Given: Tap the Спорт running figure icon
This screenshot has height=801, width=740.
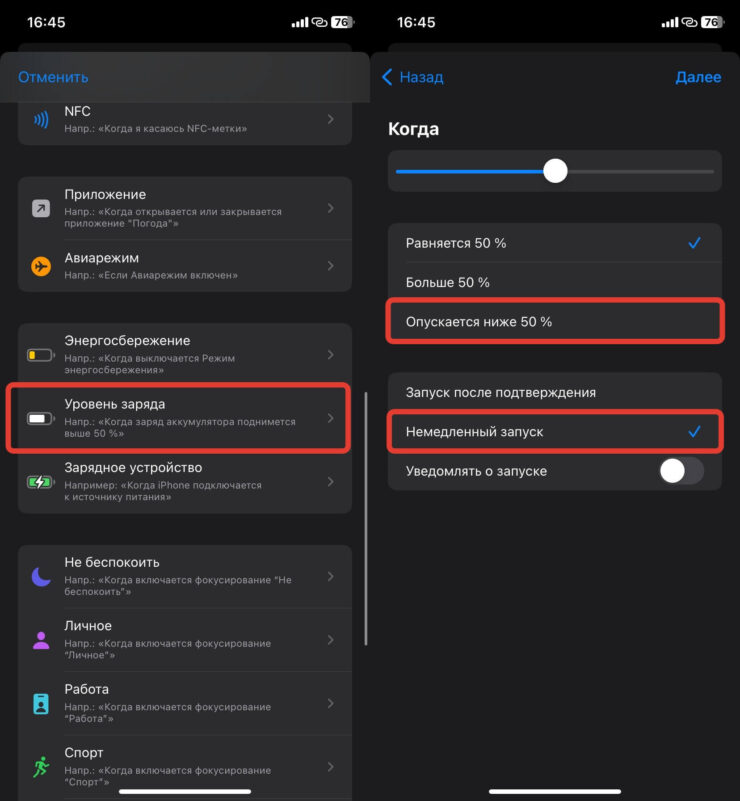Looking at the screenshot, I should pos(41,767).
